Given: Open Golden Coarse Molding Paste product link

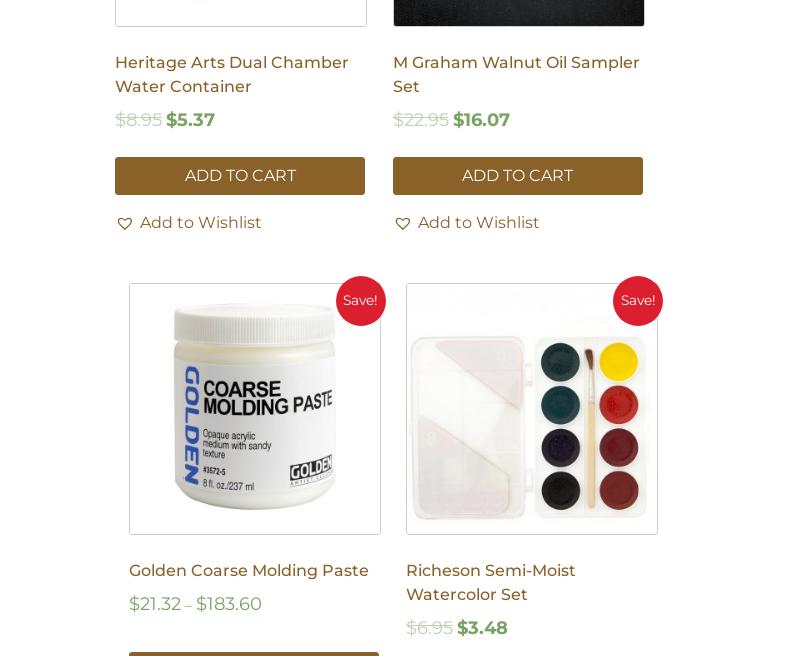Looking at the screenshot, I should (249, 570).
